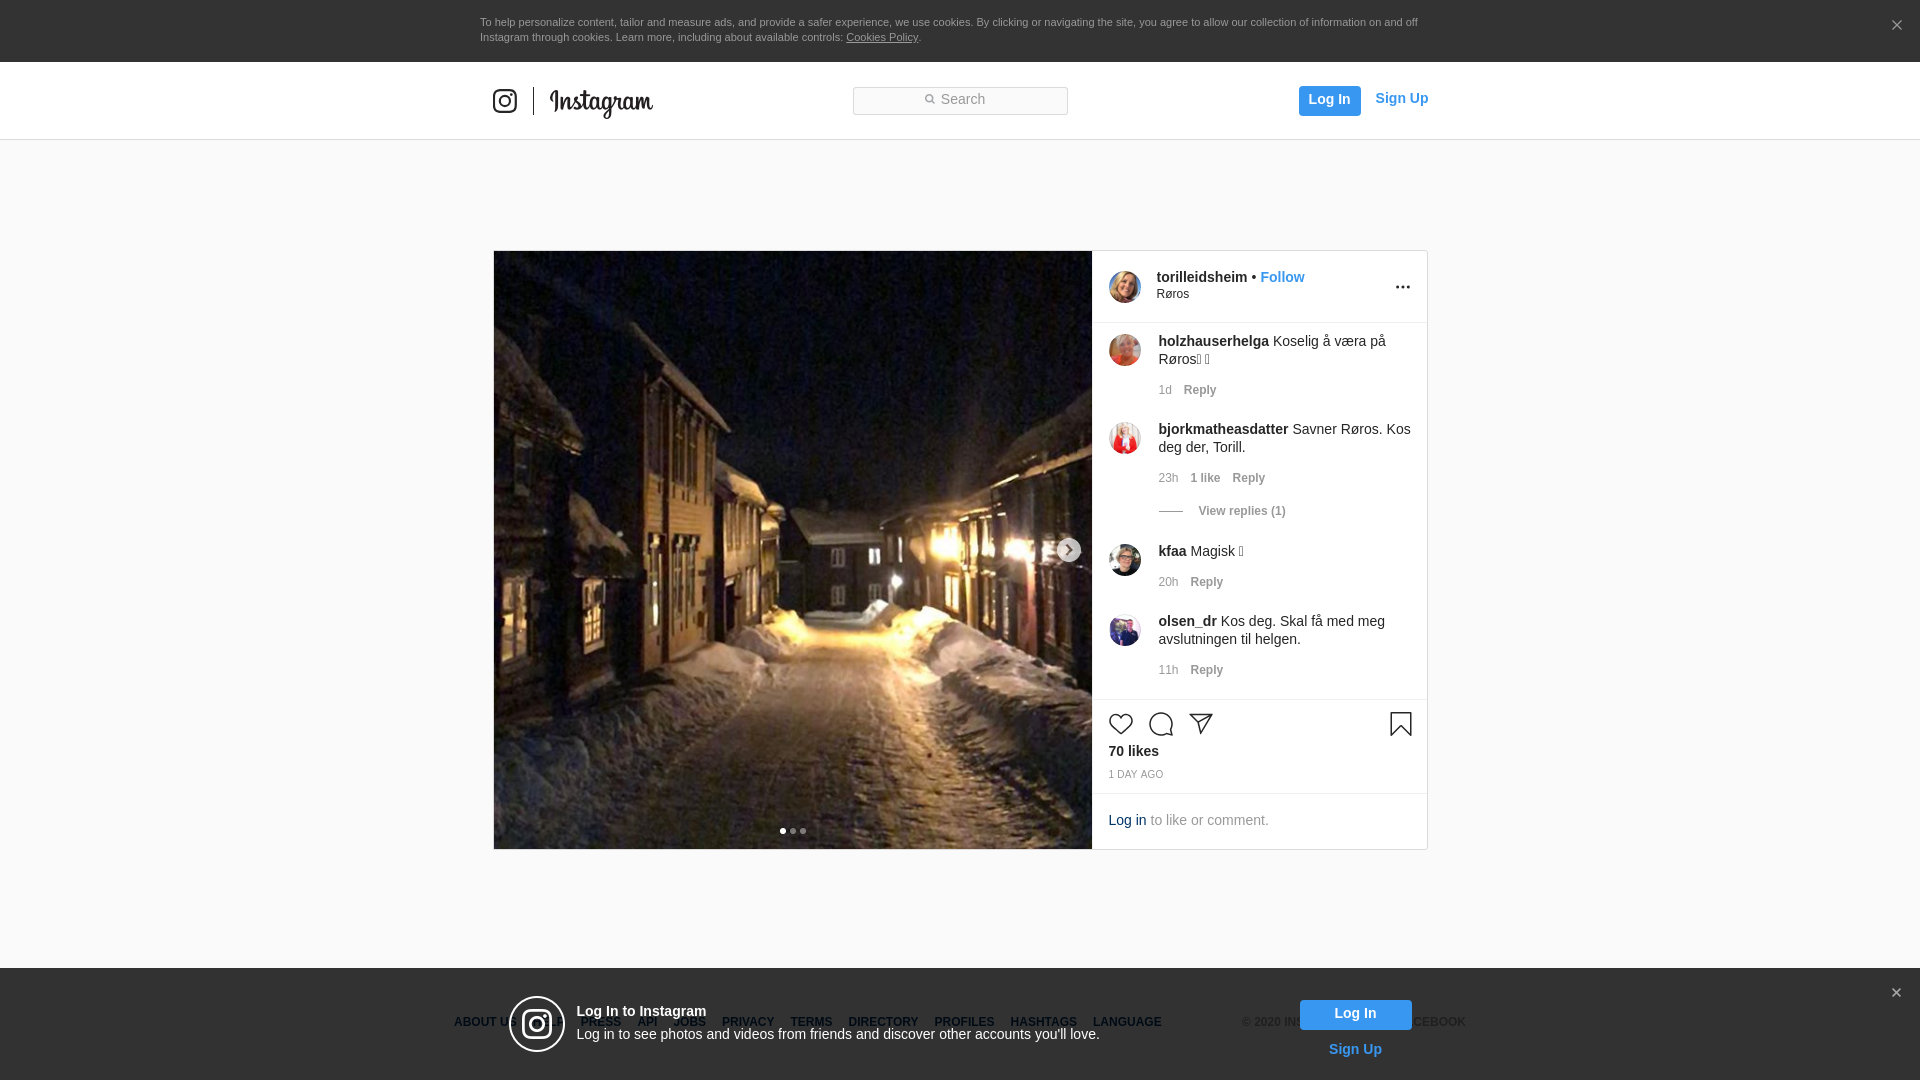Click the Instagram logo in the bottom banner
Image resolution: width=1920 pixels, height=1080 pixels.
point(537,1024)
